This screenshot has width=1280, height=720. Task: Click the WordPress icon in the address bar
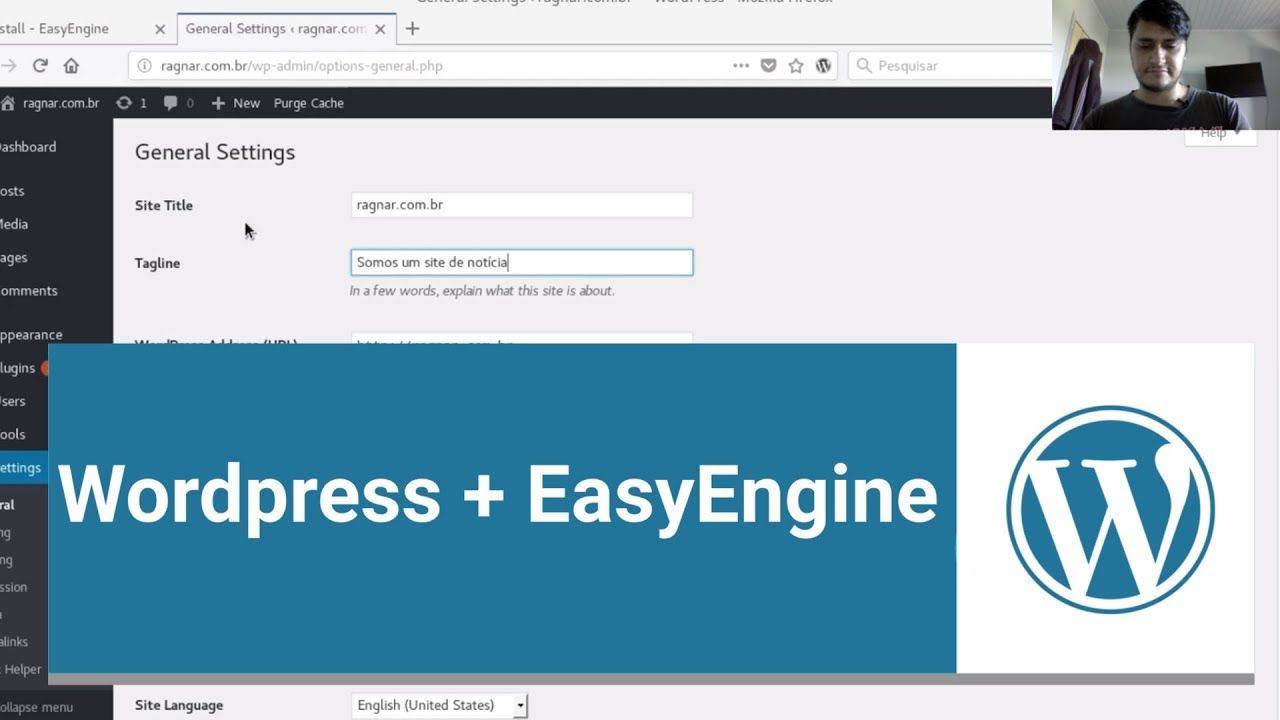[x=823, y=66]
